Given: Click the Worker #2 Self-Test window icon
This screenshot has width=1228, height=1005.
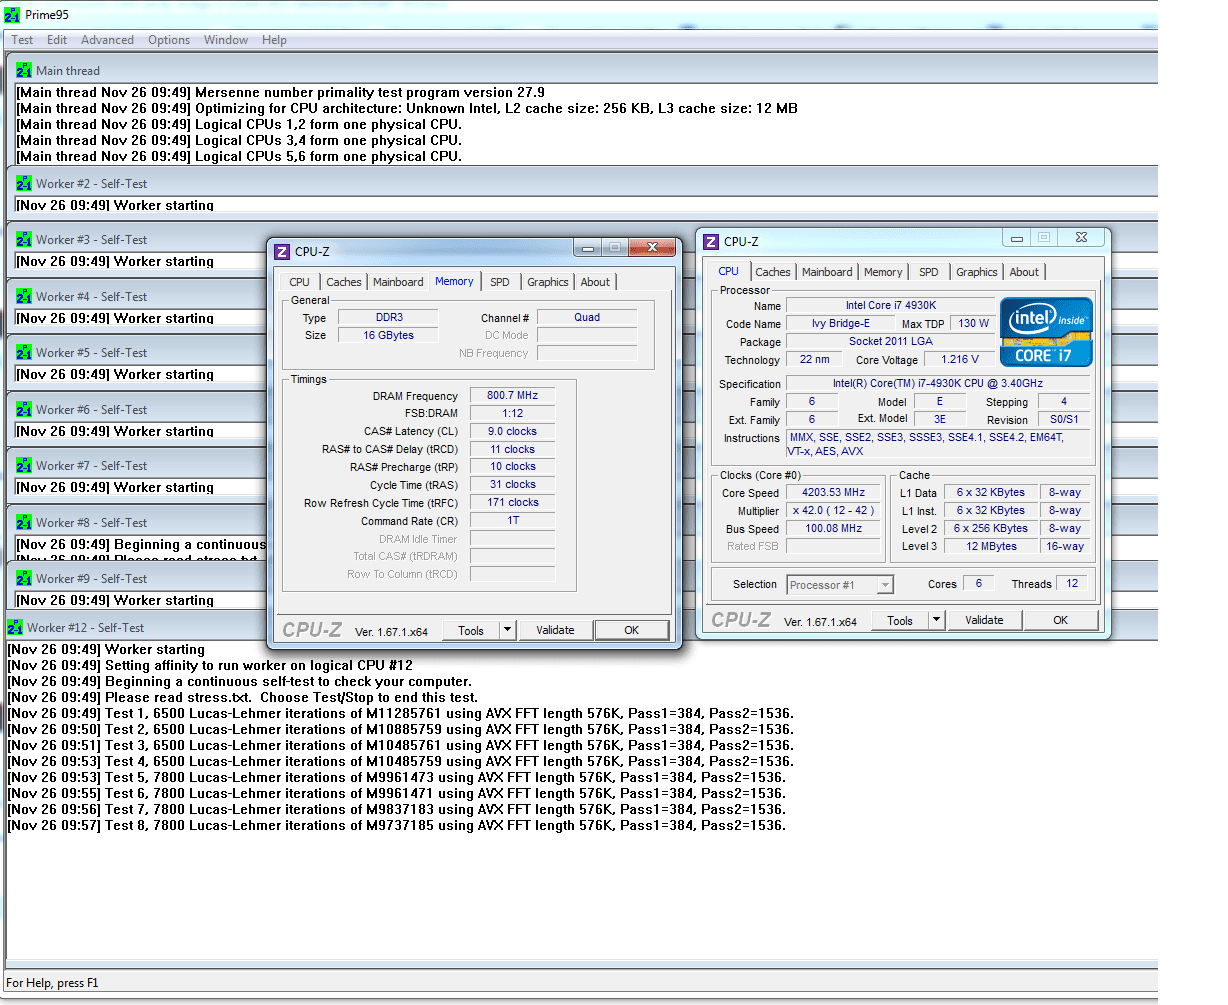Looking at the screenshot, I should pyautogui.click(x=23, y=184).
